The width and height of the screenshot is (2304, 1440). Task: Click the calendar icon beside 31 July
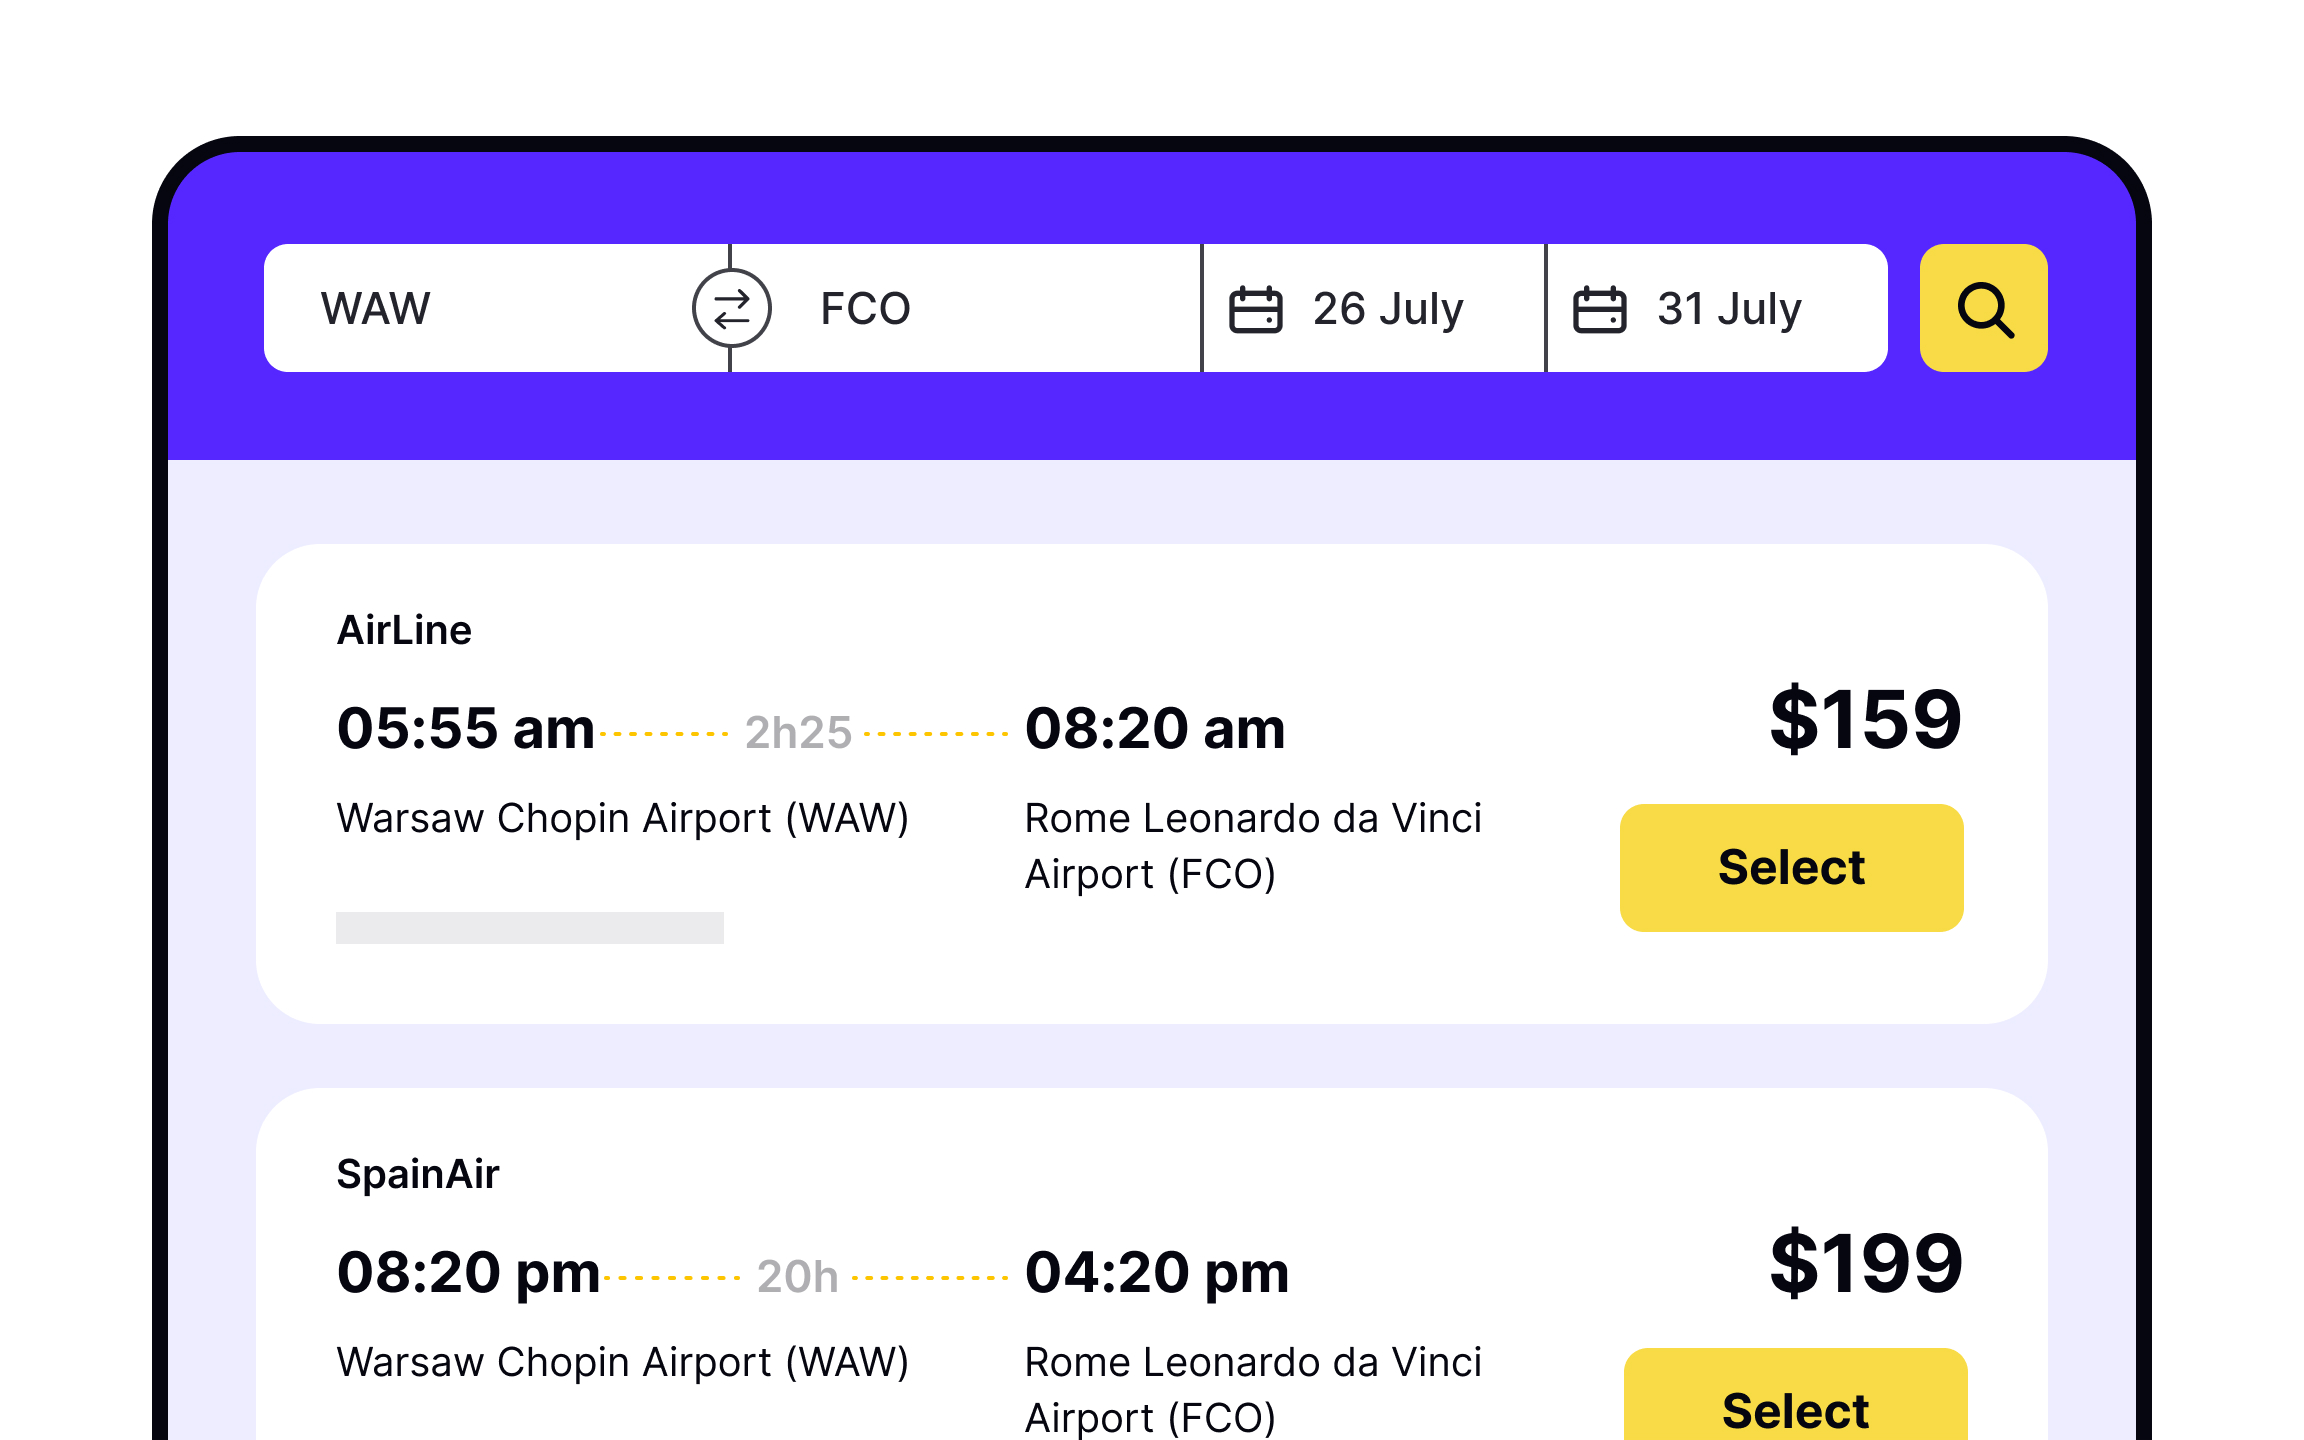click(x=1599, y=309)
